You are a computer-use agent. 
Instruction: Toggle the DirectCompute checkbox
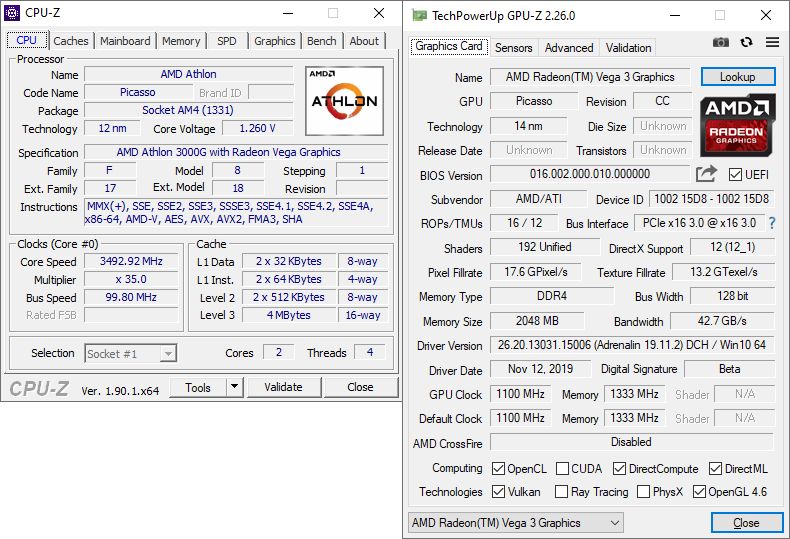[x=619, y=468]
